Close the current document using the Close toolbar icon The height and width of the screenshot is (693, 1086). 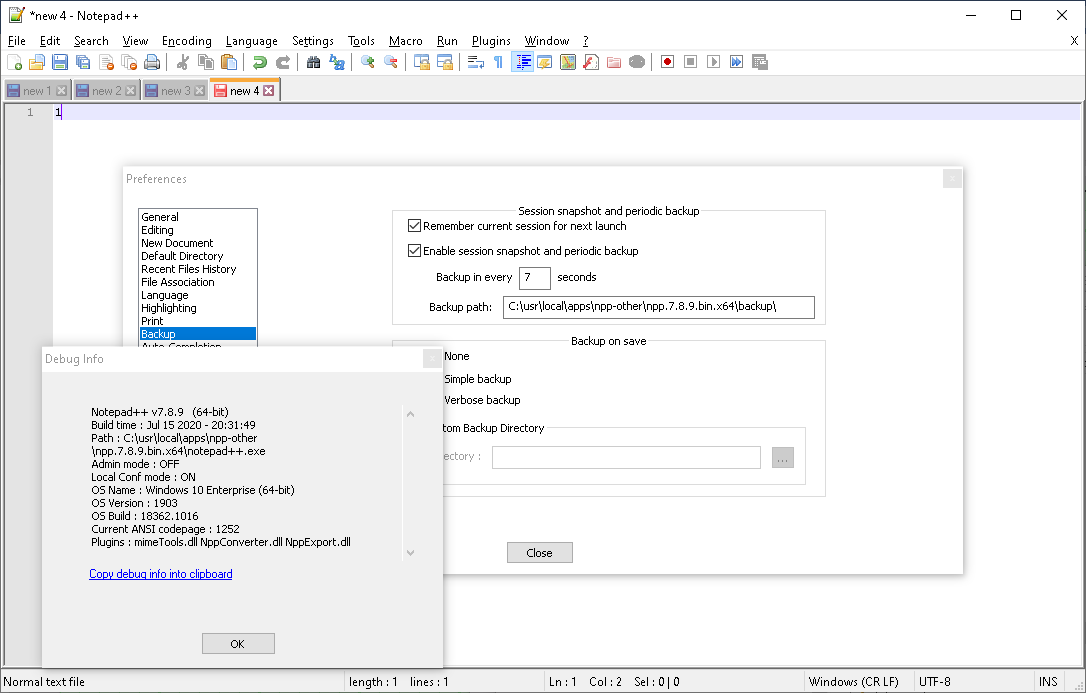(106, 62)
